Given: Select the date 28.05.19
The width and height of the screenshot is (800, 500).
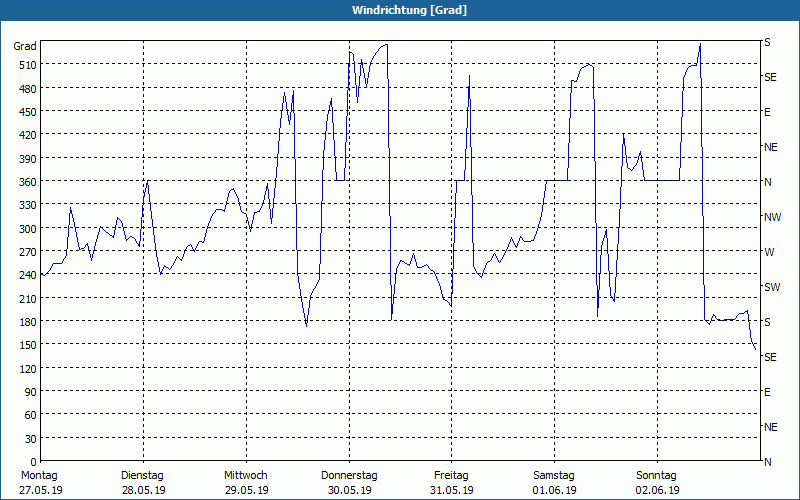Looking at the screenshot, I should (x=143, y=490).
